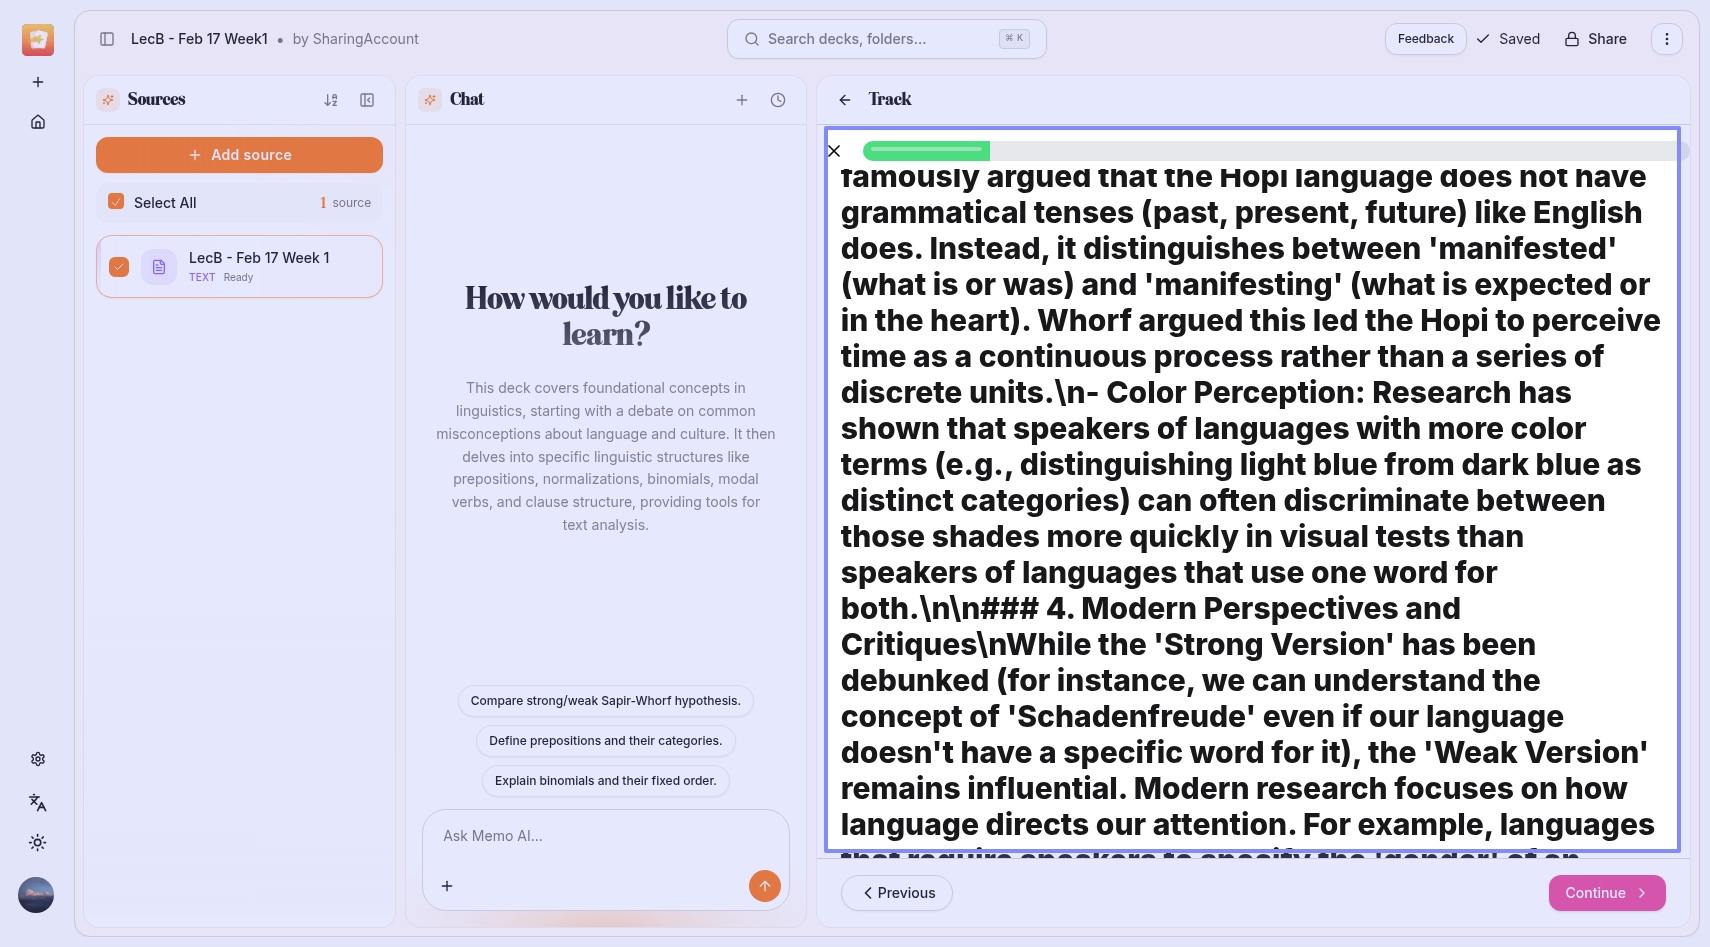Go back with the Track arrow
Image resolution: width=1710 pixels, height=947 pixels.
(x=845, y=100)
